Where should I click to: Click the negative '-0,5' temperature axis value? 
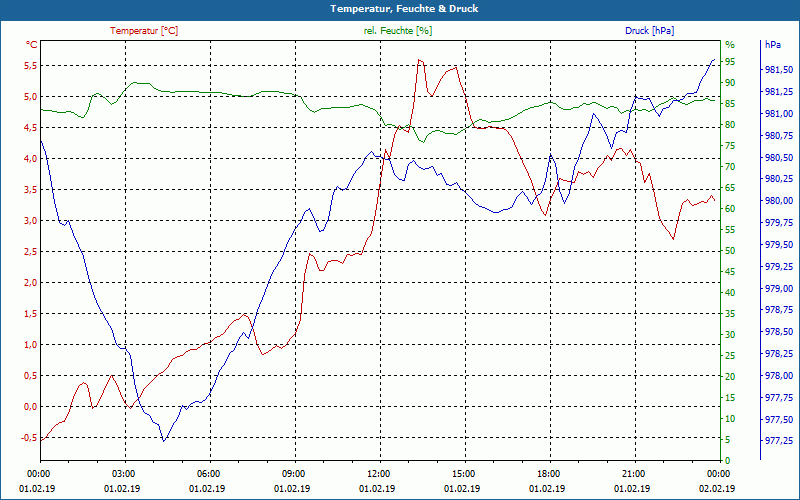29,438
